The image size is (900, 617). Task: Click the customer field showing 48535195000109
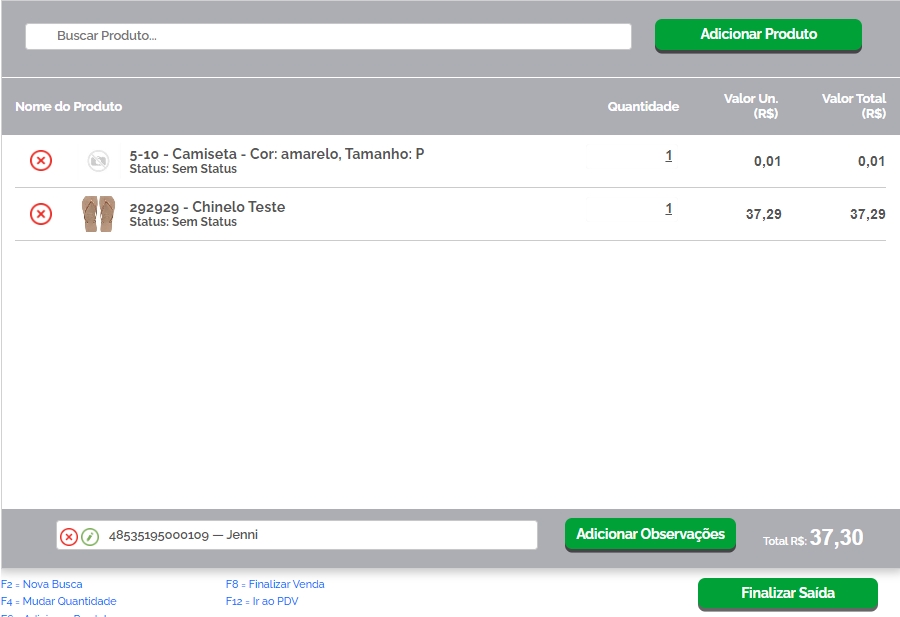tap(320, 535)
